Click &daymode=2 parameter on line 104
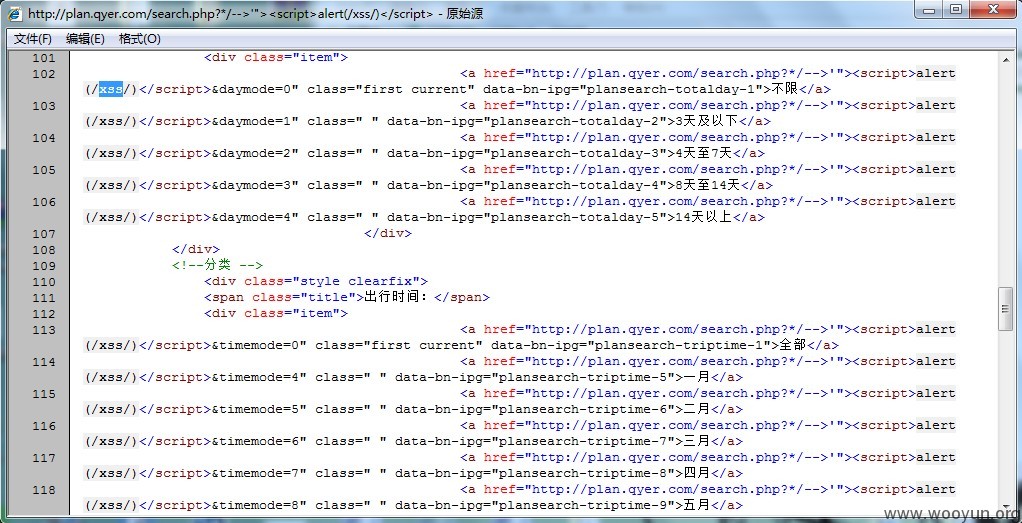Screen dimensions: 1022x523 point(252,153)
